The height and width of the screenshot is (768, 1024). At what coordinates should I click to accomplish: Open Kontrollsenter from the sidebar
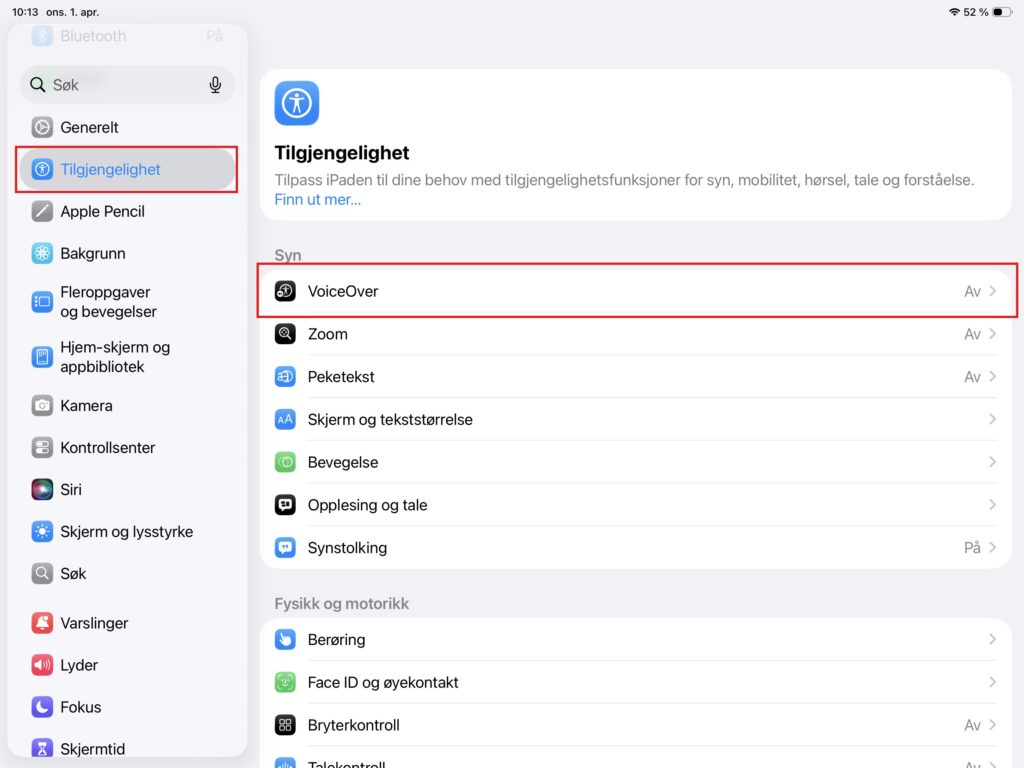click(x=127, y=447)
